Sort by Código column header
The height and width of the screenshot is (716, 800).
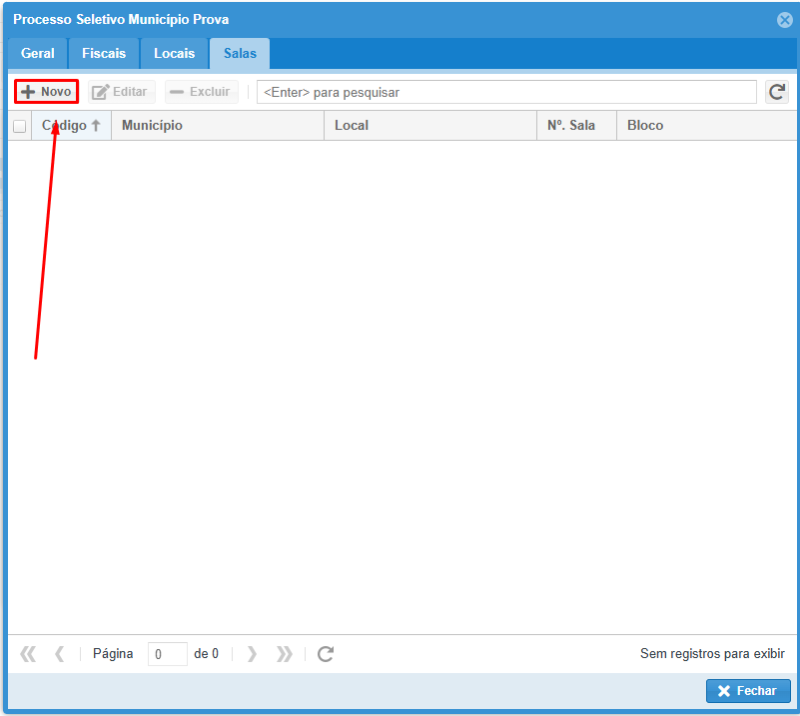[x=70, y=126]
